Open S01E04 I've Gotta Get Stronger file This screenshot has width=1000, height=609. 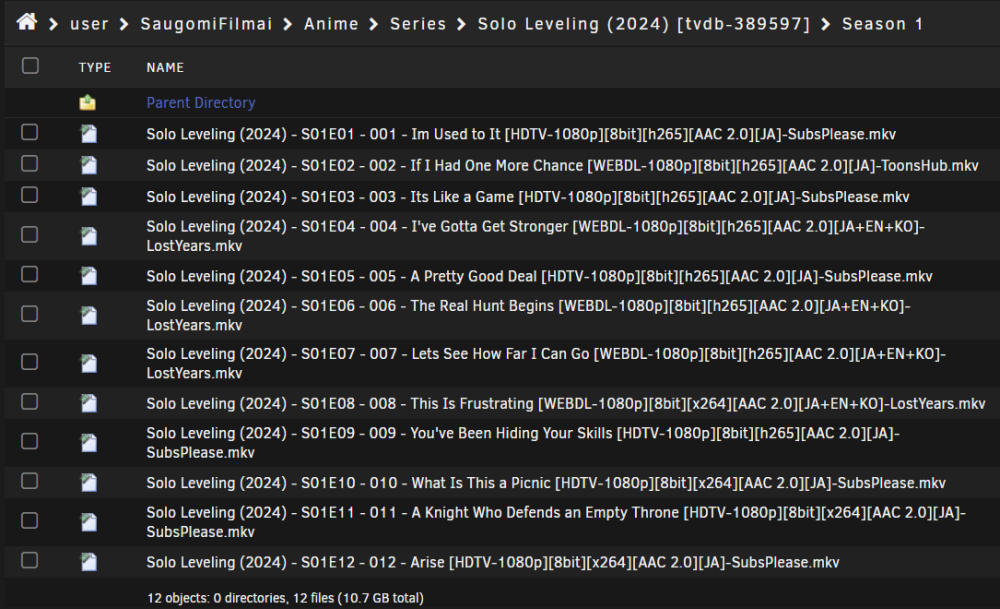pos(535,236)
